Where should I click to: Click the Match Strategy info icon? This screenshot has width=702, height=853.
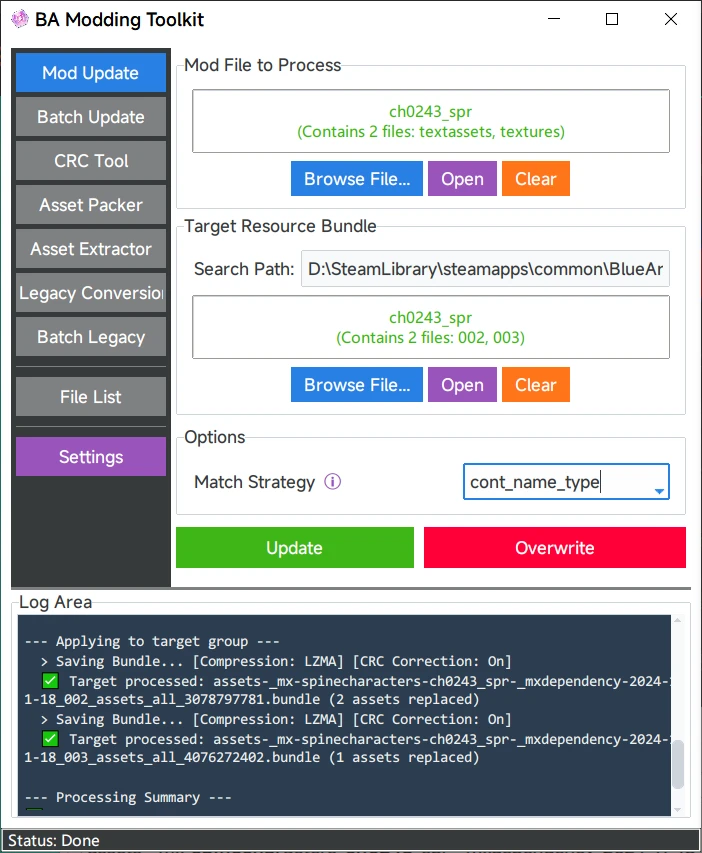tap(332, 481)
